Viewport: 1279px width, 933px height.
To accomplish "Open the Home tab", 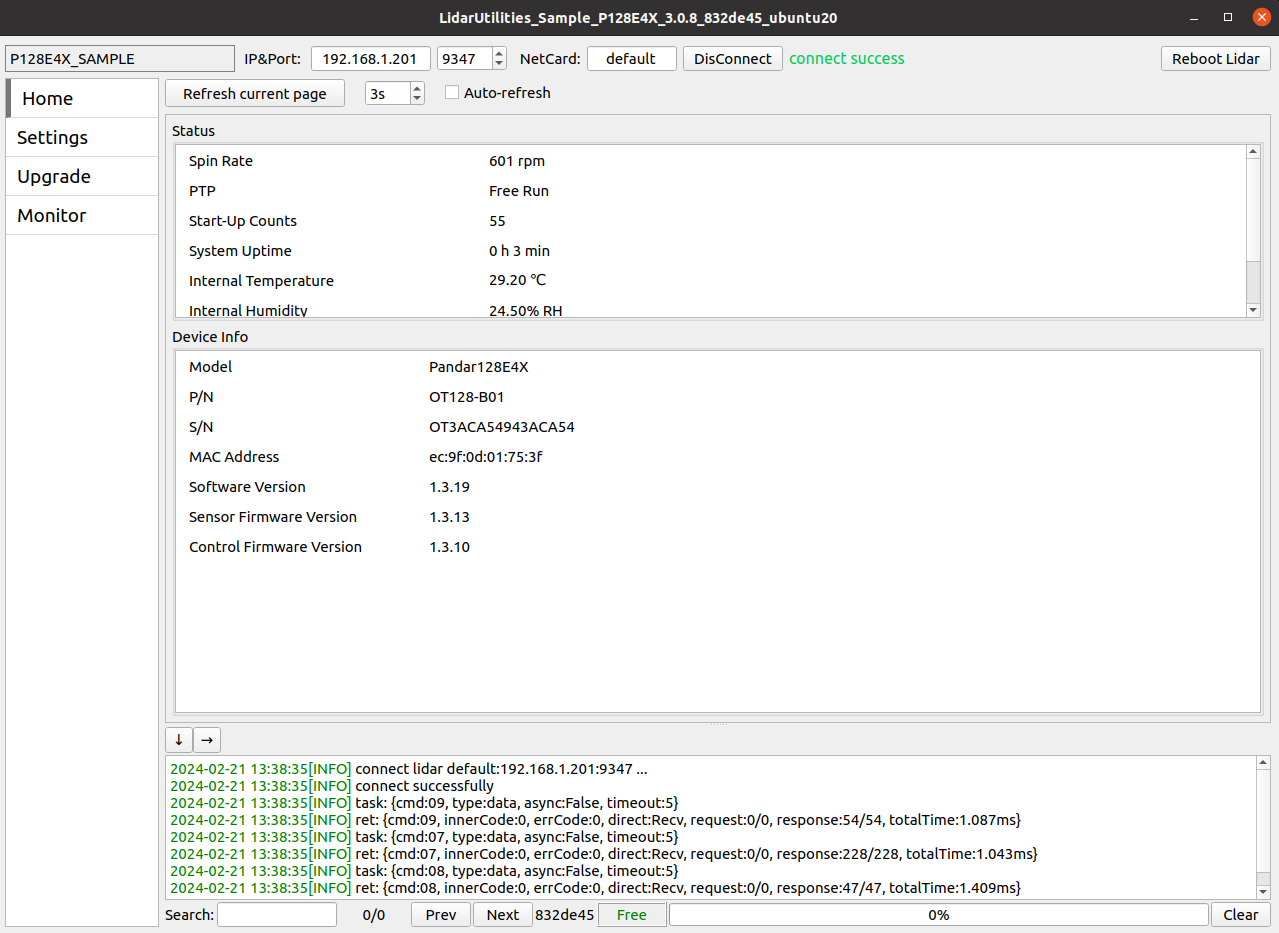I will click(x=82, y=98).
